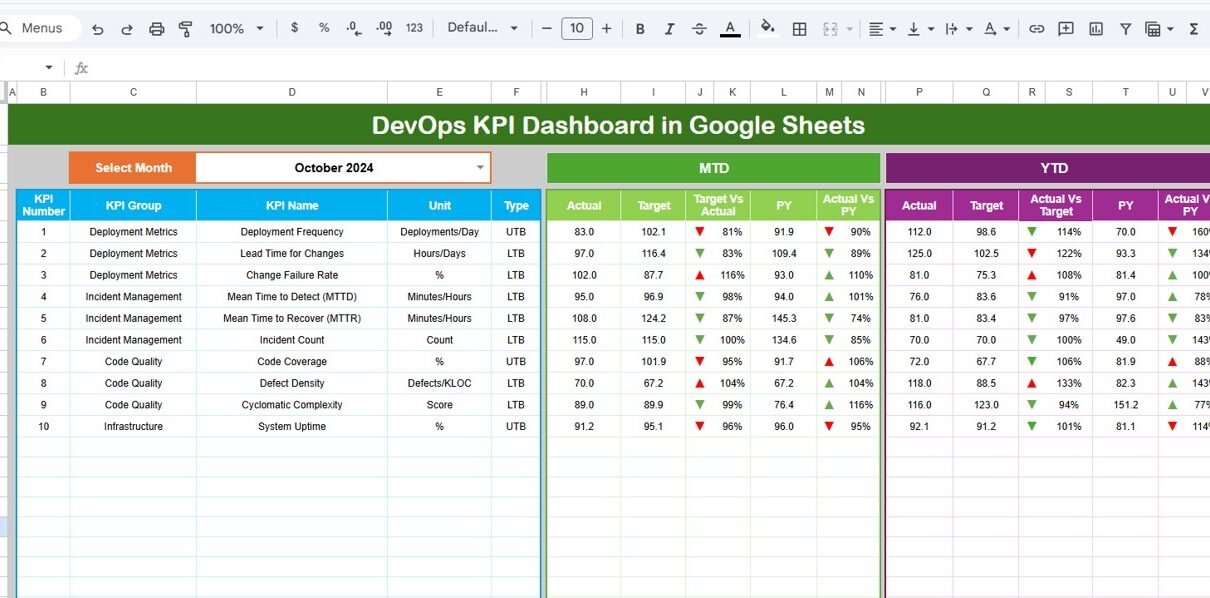The width and height of the screenshot is (1210, 598).
Task: Toggle italic text formatting
Action: 670,29
